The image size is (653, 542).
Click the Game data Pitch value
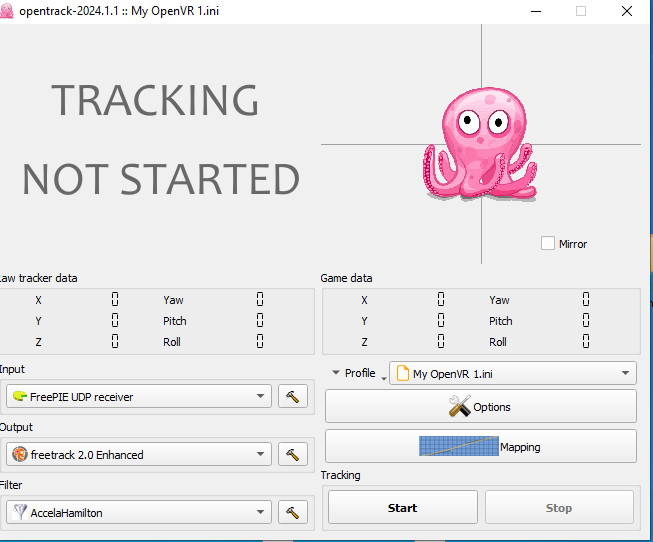click(585, 321)
